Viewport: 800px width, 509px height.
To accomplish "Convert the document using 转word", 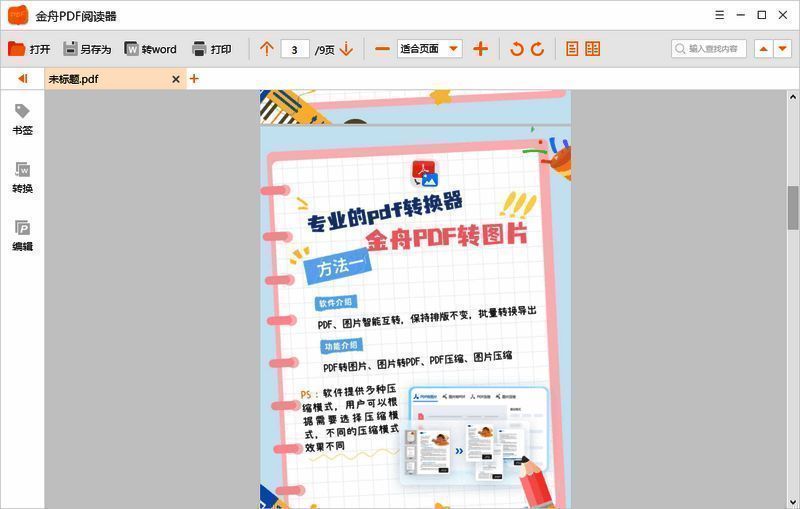I will (151, 49).
